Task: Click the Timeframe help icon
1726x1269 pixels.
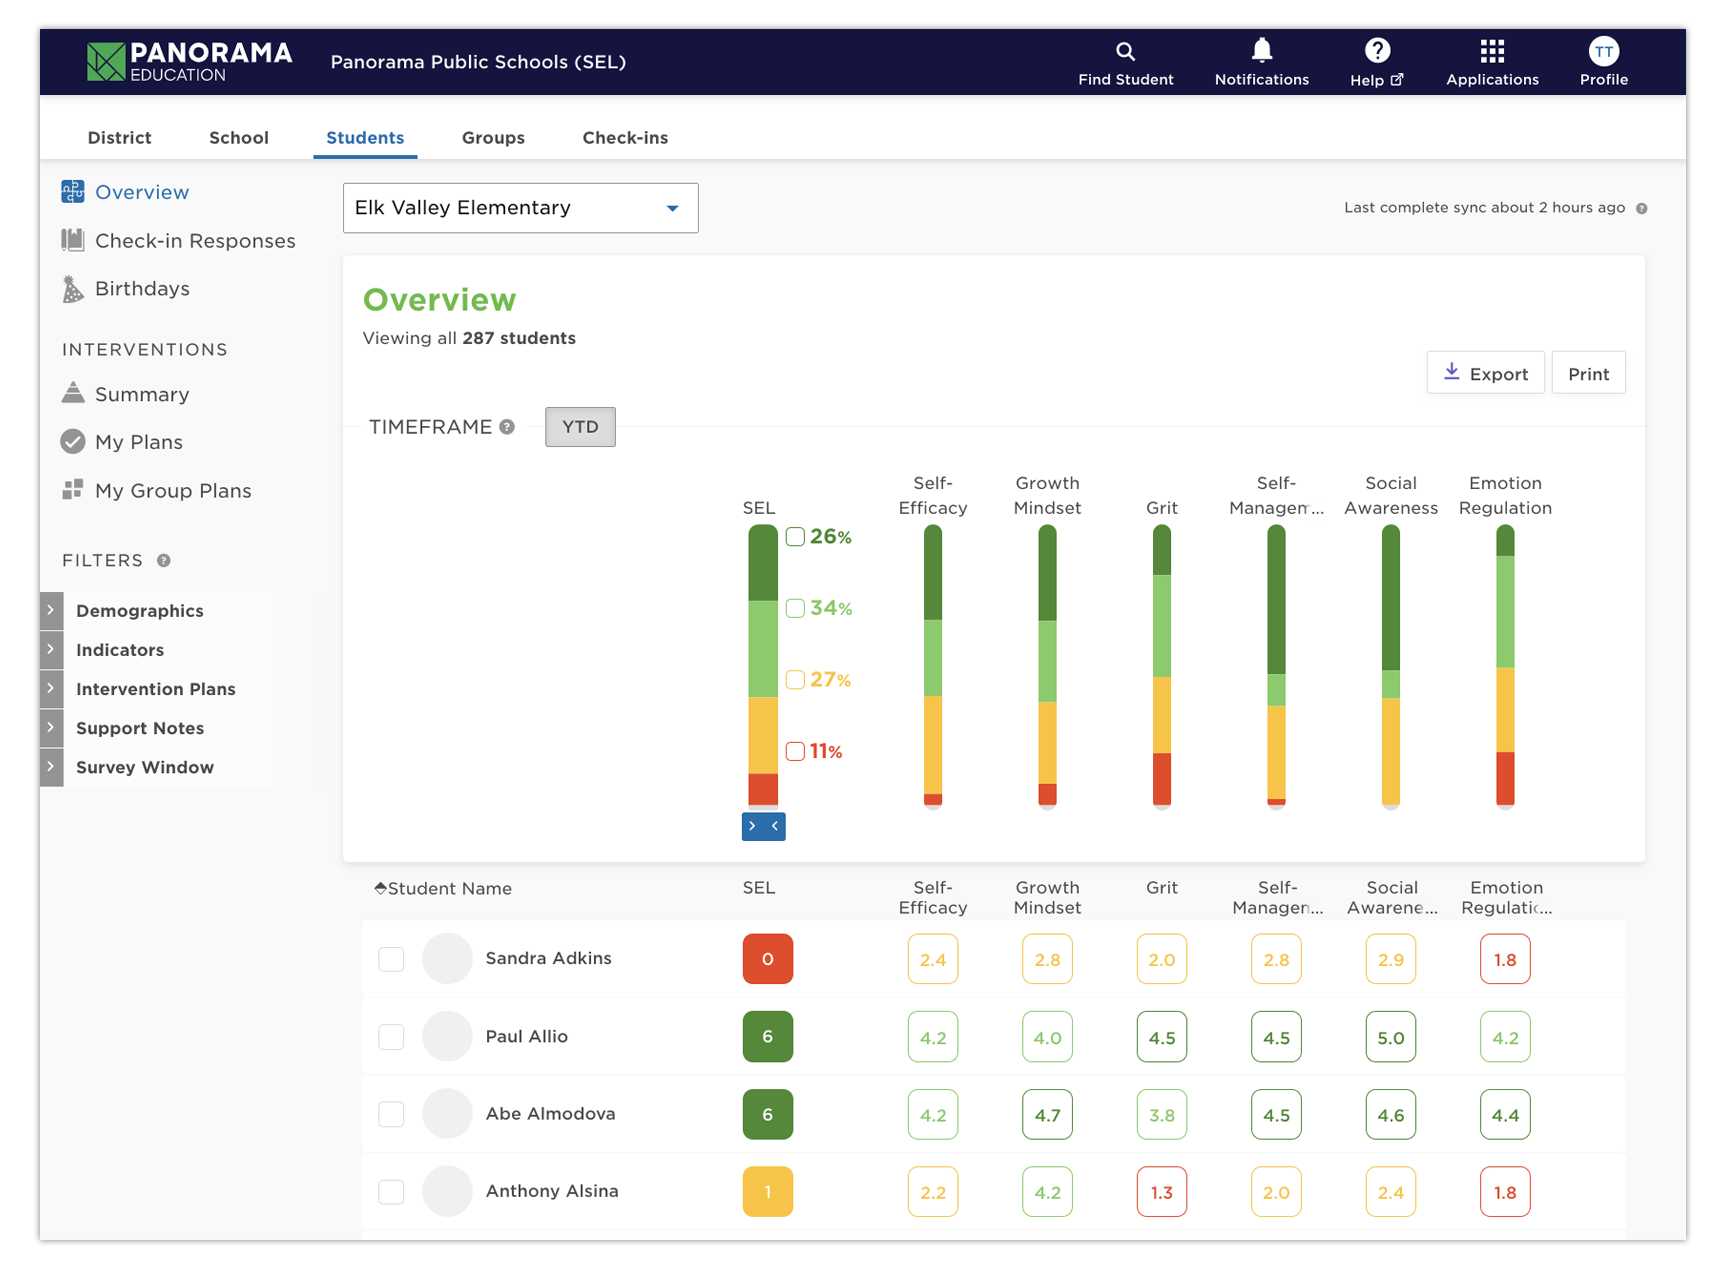Action: (507, 427)
